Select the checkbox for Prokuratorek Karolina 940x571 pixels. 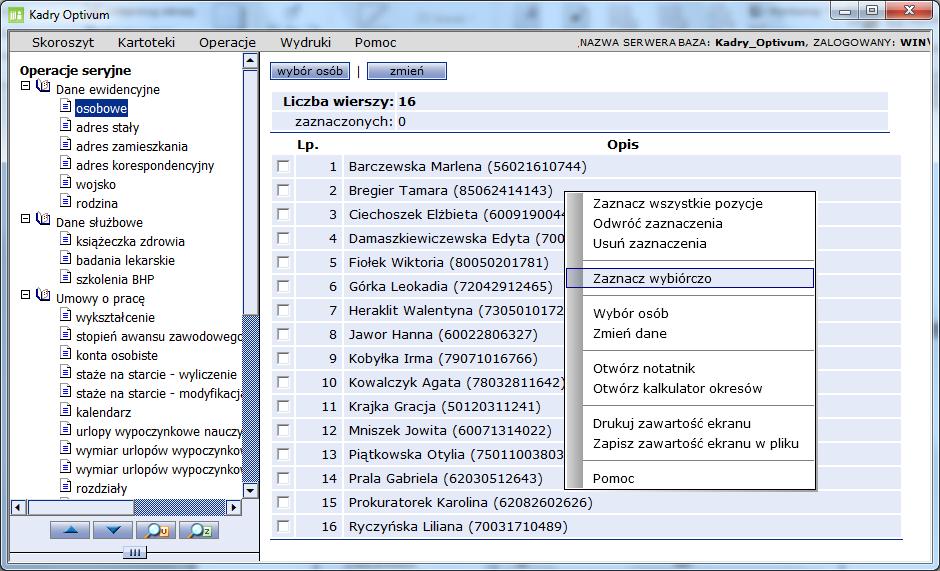tap(283, 502)
